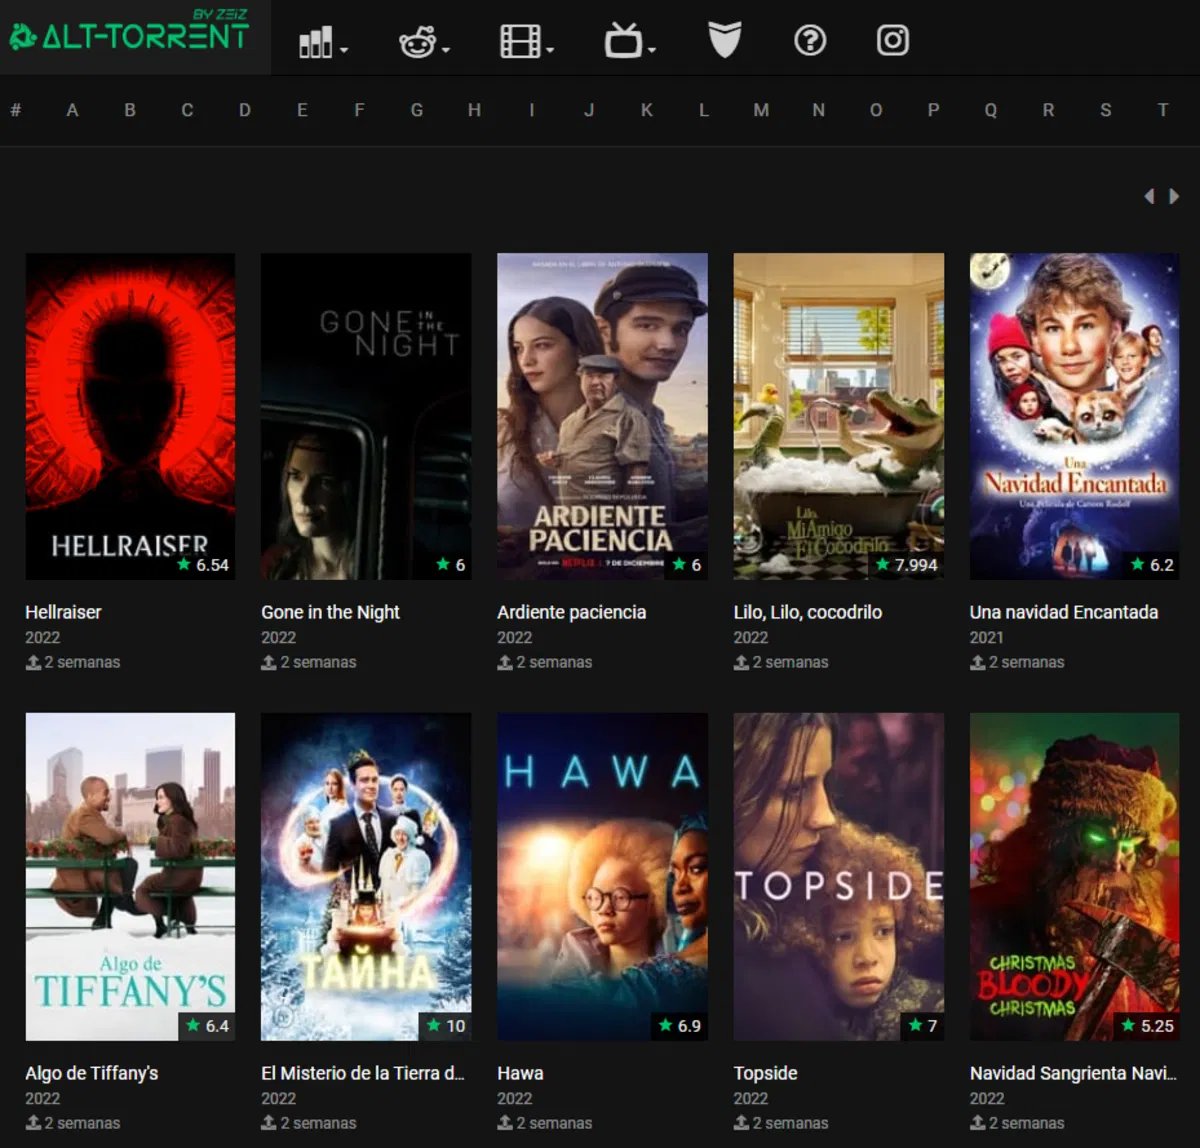This screenshot has width=1200, height=1148.
Task: Click the Una navidad Encantada title
Action: (x=1064, y=612)
